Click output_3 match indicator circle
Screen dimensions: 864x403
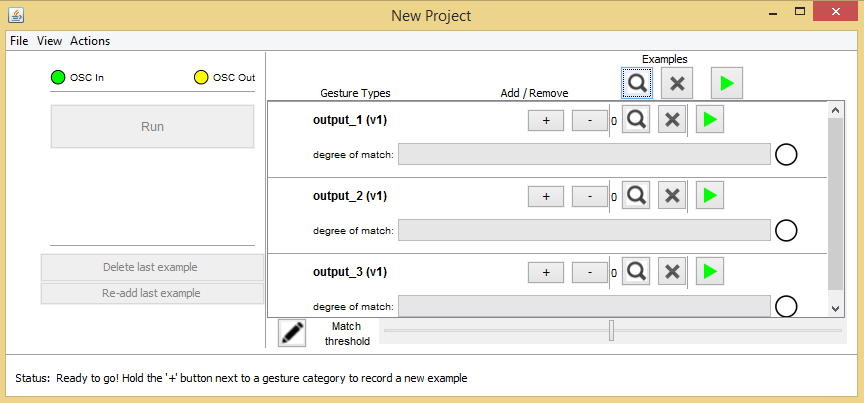(786, 307)
